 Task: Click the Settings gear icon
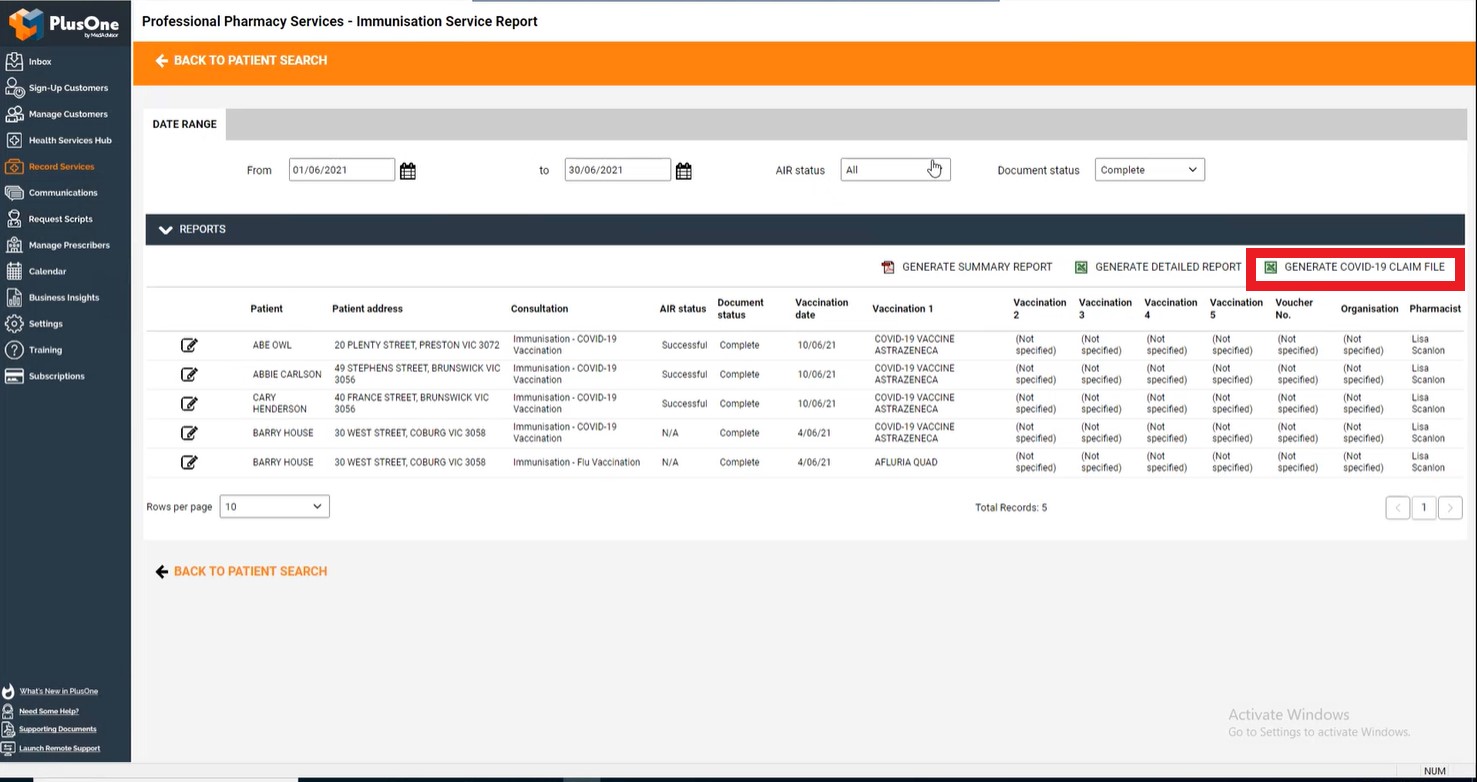14,323
